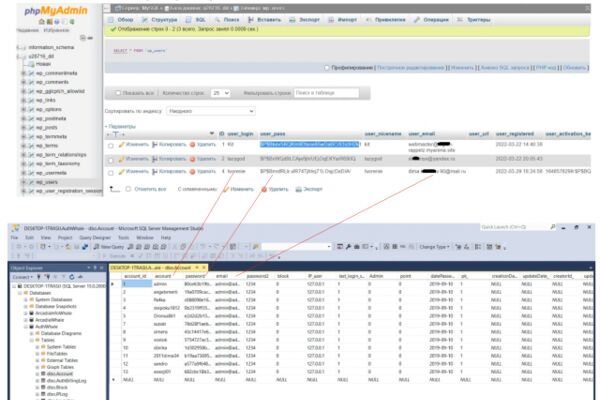Collapse the AuthWhale database node
The image size is (600, 400).
point(26,327)
